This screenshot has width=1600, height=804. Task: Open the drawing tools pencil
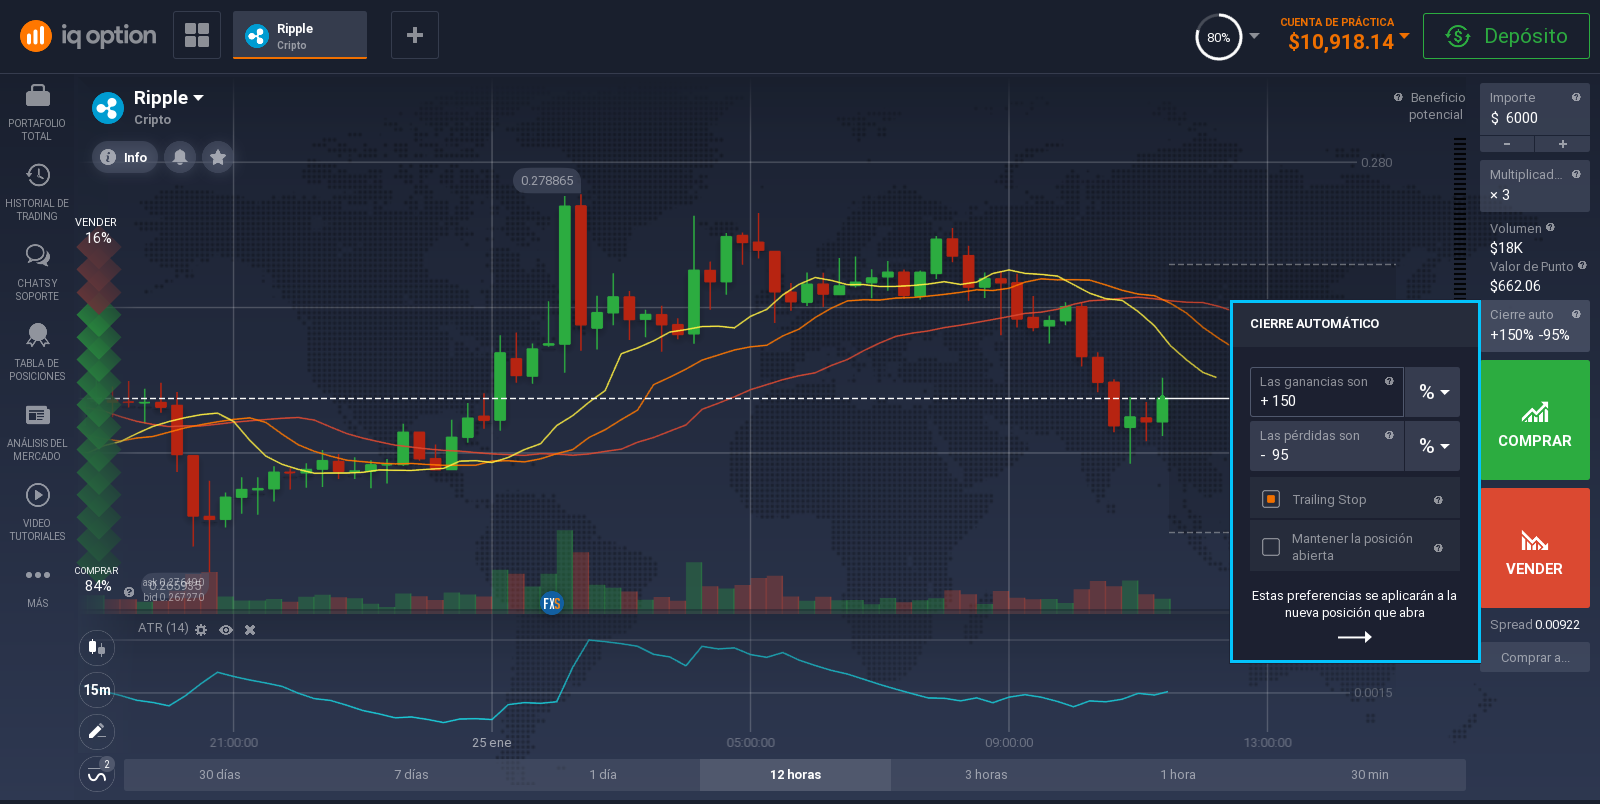click(x=97, y=732)
